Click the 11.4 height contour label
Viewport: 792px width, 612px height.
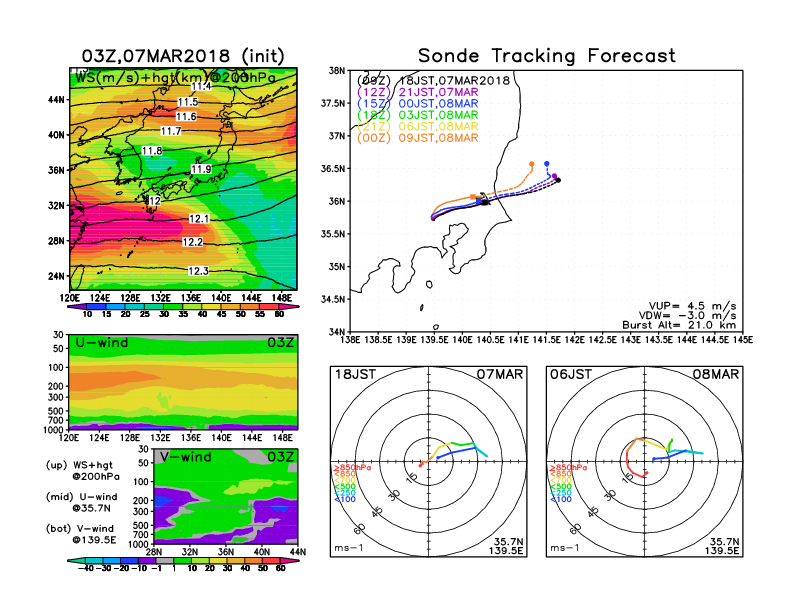click(x=201, y=86)
